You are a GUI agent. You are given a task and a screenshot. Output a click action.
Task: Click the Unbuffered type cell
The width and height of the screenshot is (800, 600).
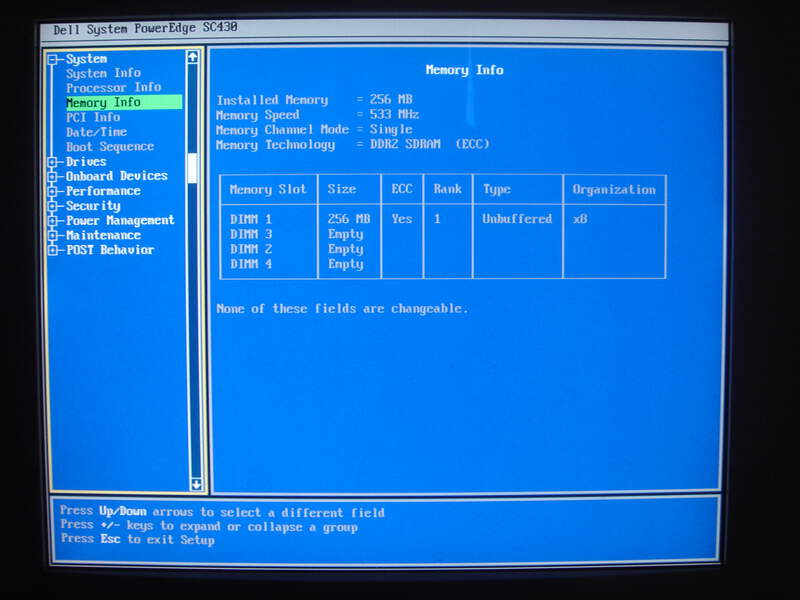517,219
